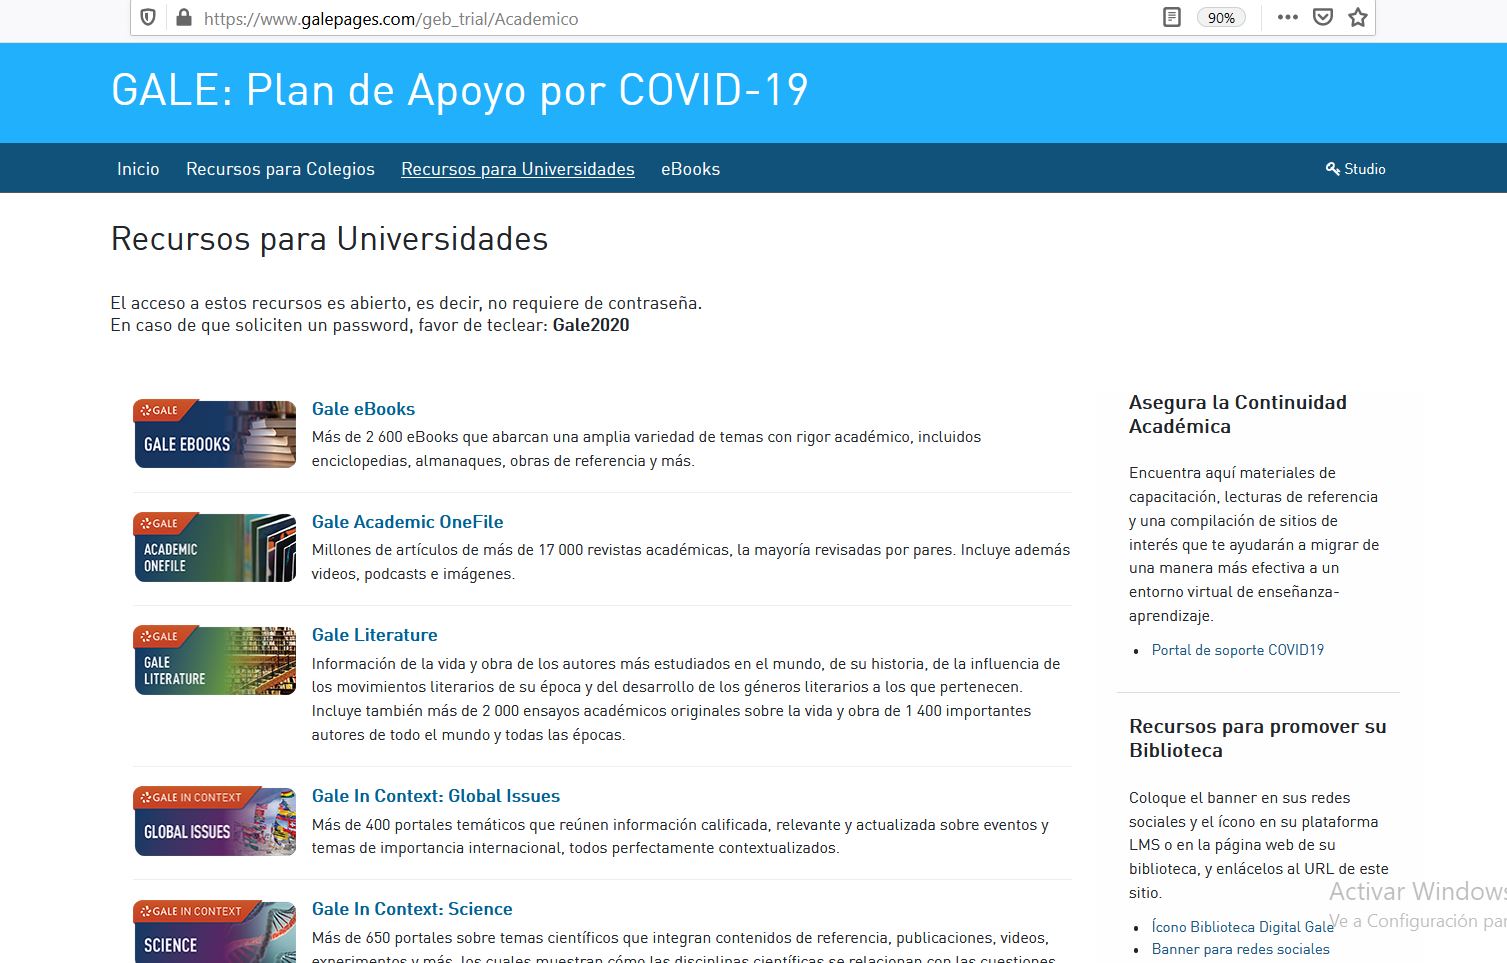Screen dimensions: 1507x963
Task: Open the eBooks nav item
Action: 690,169
